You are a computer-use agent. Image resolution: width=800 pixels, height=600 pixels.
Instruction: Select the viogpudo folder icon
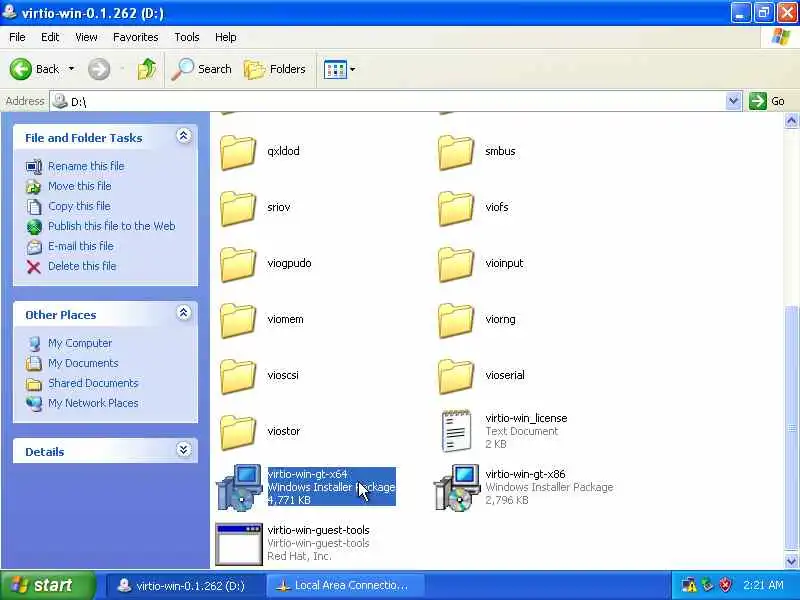238,264
